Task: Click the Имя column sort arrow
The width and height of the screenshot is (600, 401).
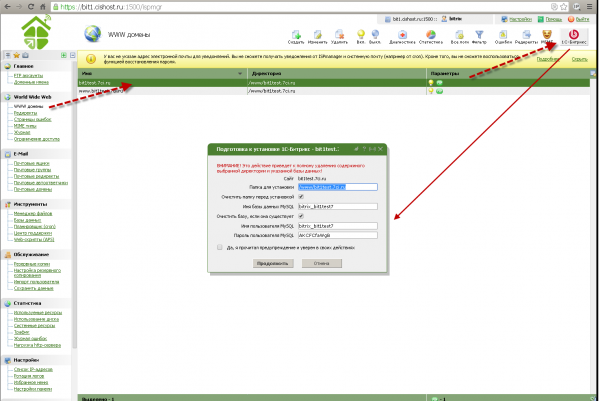Action: point(240,73)
